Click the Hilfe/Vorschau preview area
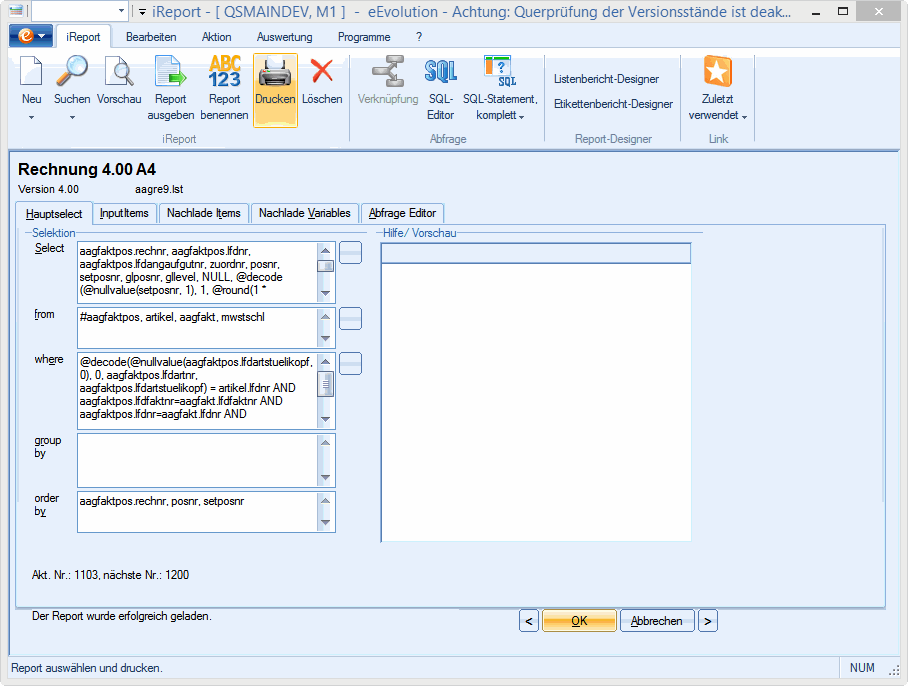 pos(536,403)
